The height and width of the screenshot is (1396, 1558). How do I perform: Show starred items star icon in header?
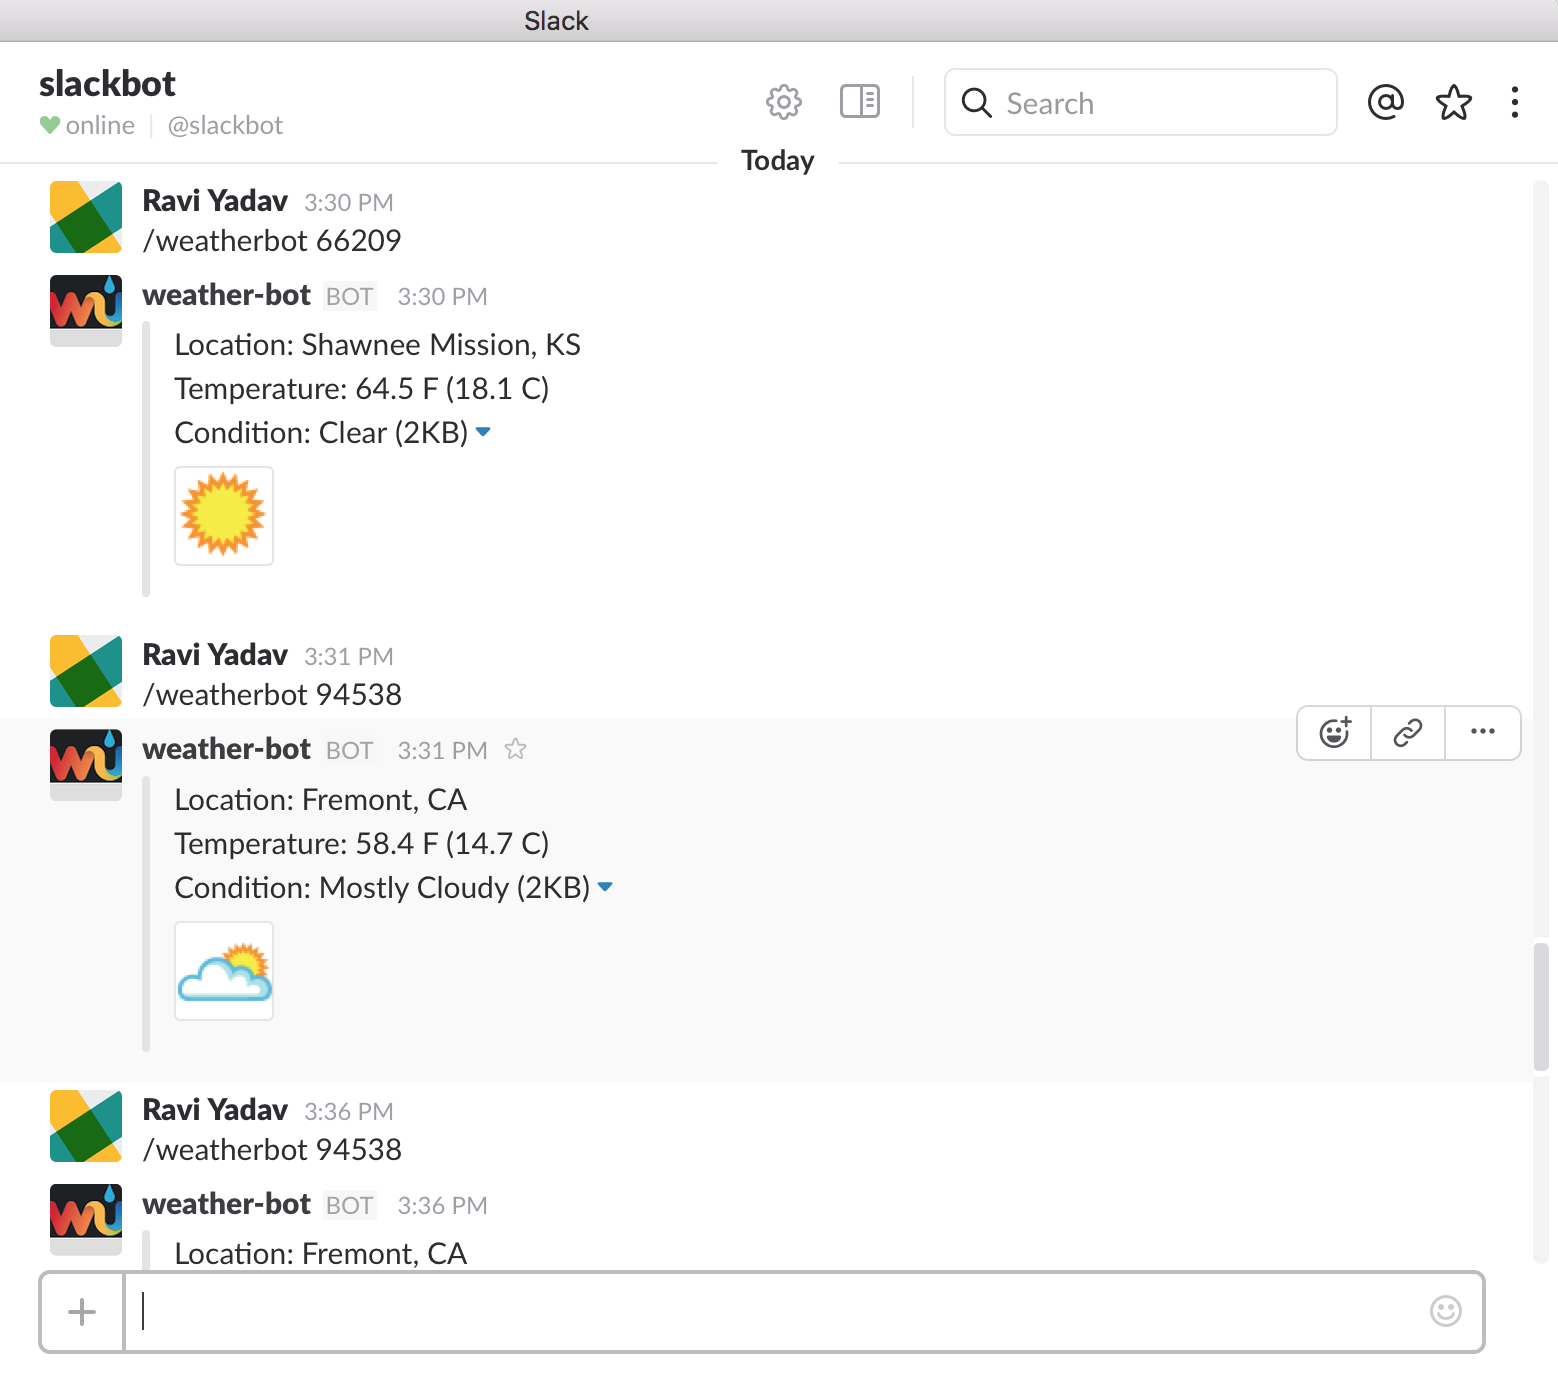point(1453,102)
